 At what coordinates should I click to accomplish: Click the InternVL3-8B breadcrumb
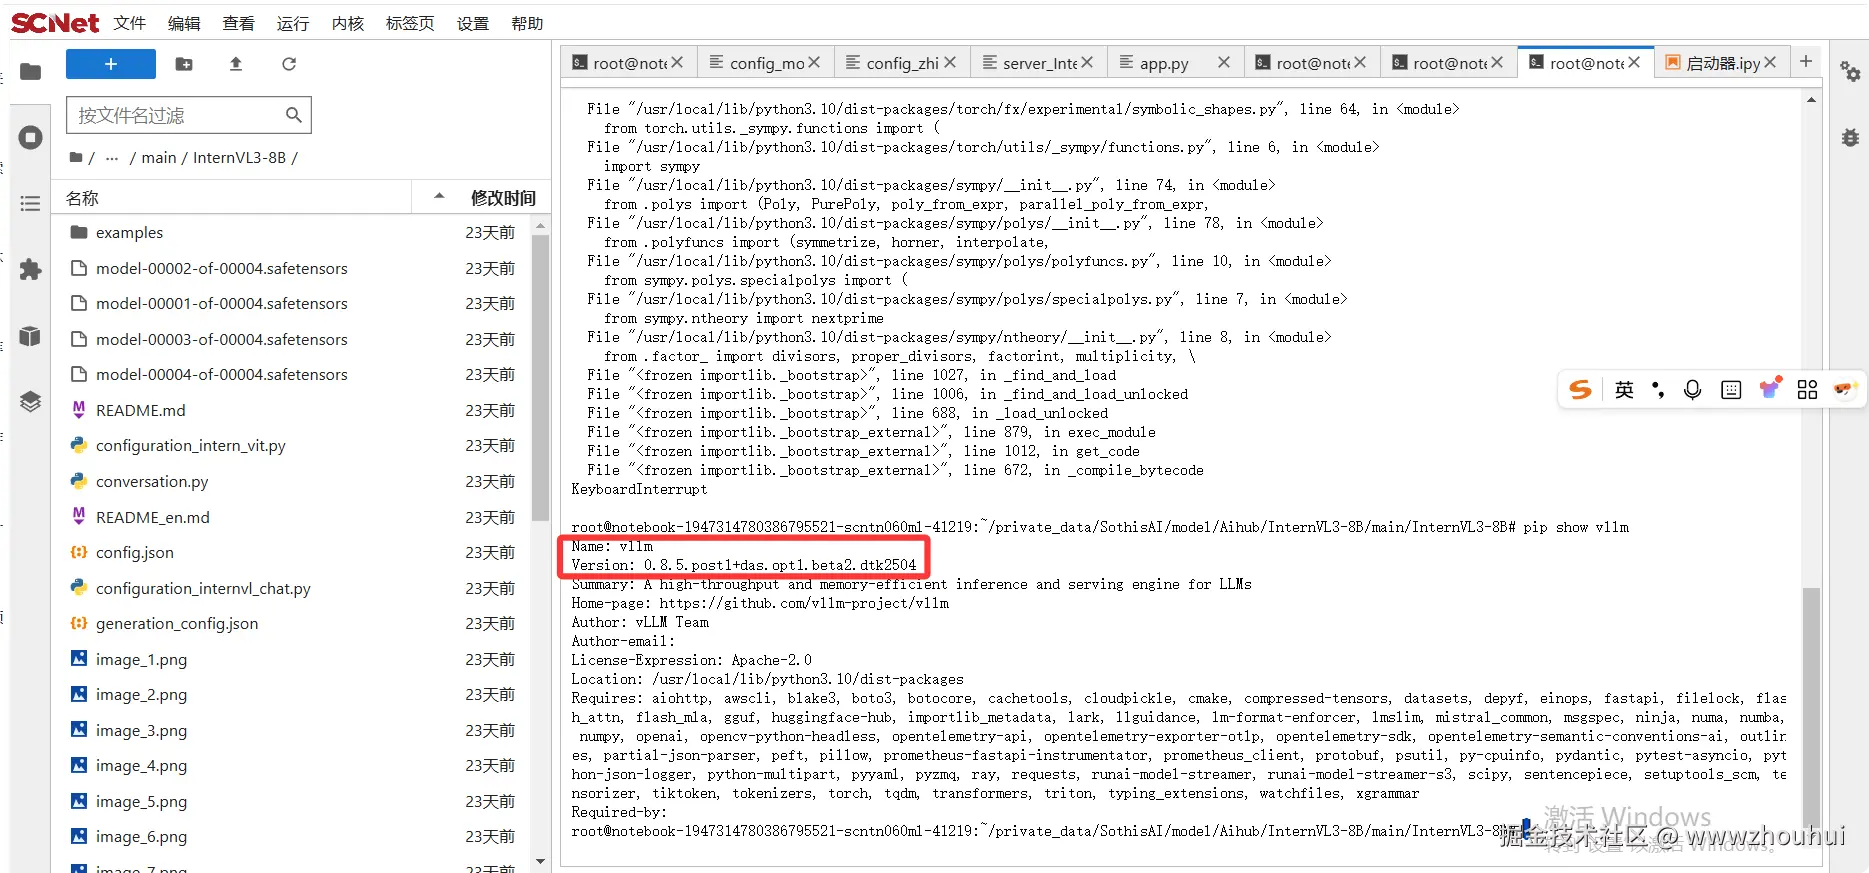click(240, 157)
